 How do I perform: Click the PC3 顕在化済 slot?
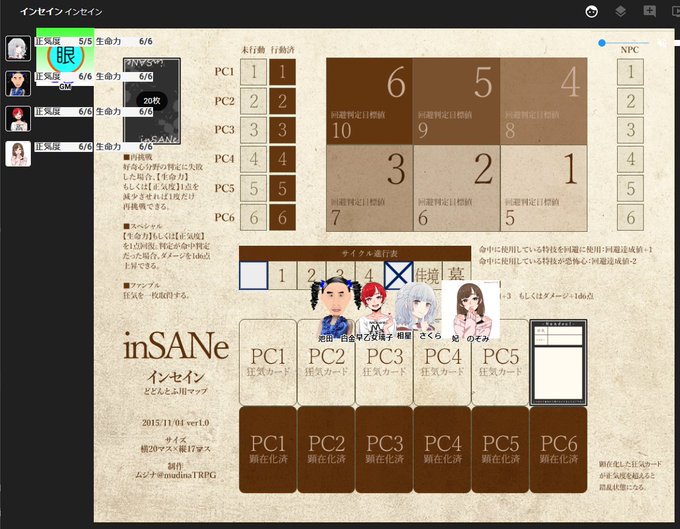[x=384, y=450]
